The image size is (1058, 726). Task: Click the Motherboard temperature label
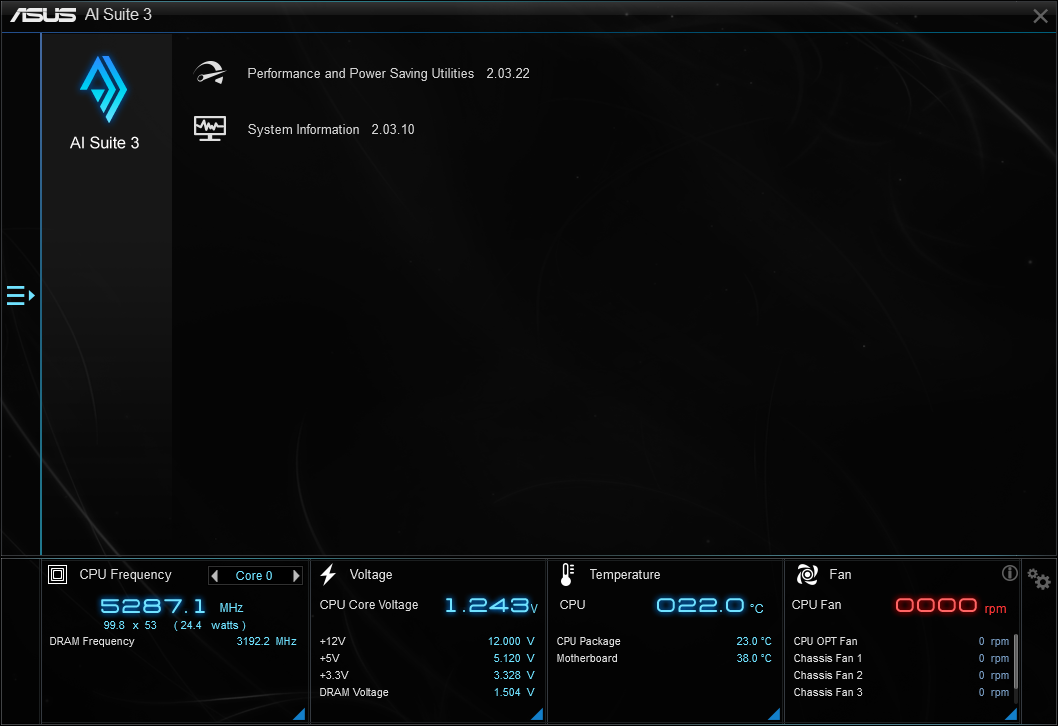click(x=586, y=658)
